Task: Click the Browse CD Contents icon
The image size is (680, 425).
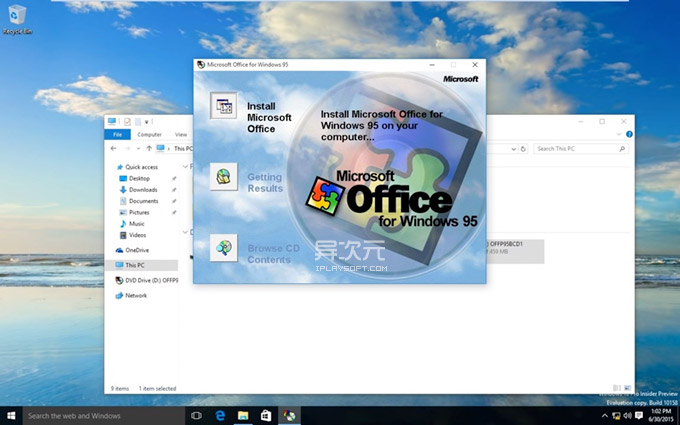Action: (x=224, y=248)
